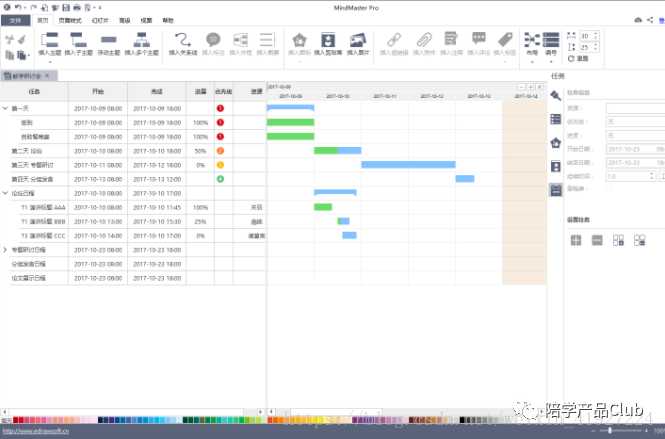Click the Insert Topic (插入主题) ribbon icon
The image size is (665, 439).
tap(50, 40)
